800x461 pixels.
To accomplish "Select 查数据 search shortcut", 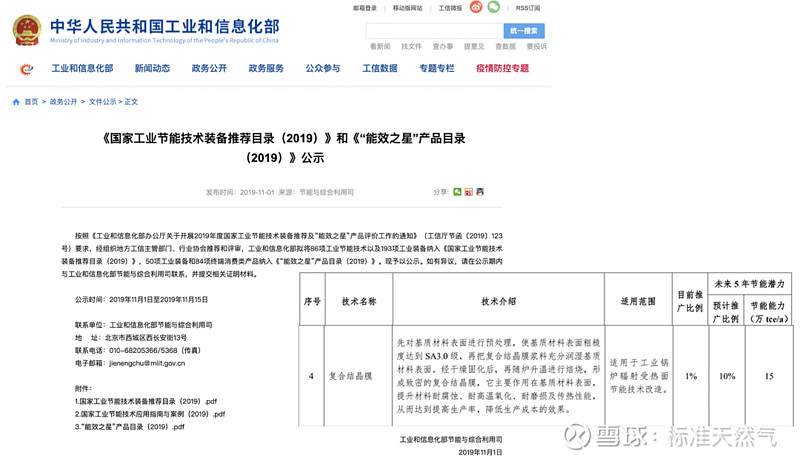I will click(506, 46).
